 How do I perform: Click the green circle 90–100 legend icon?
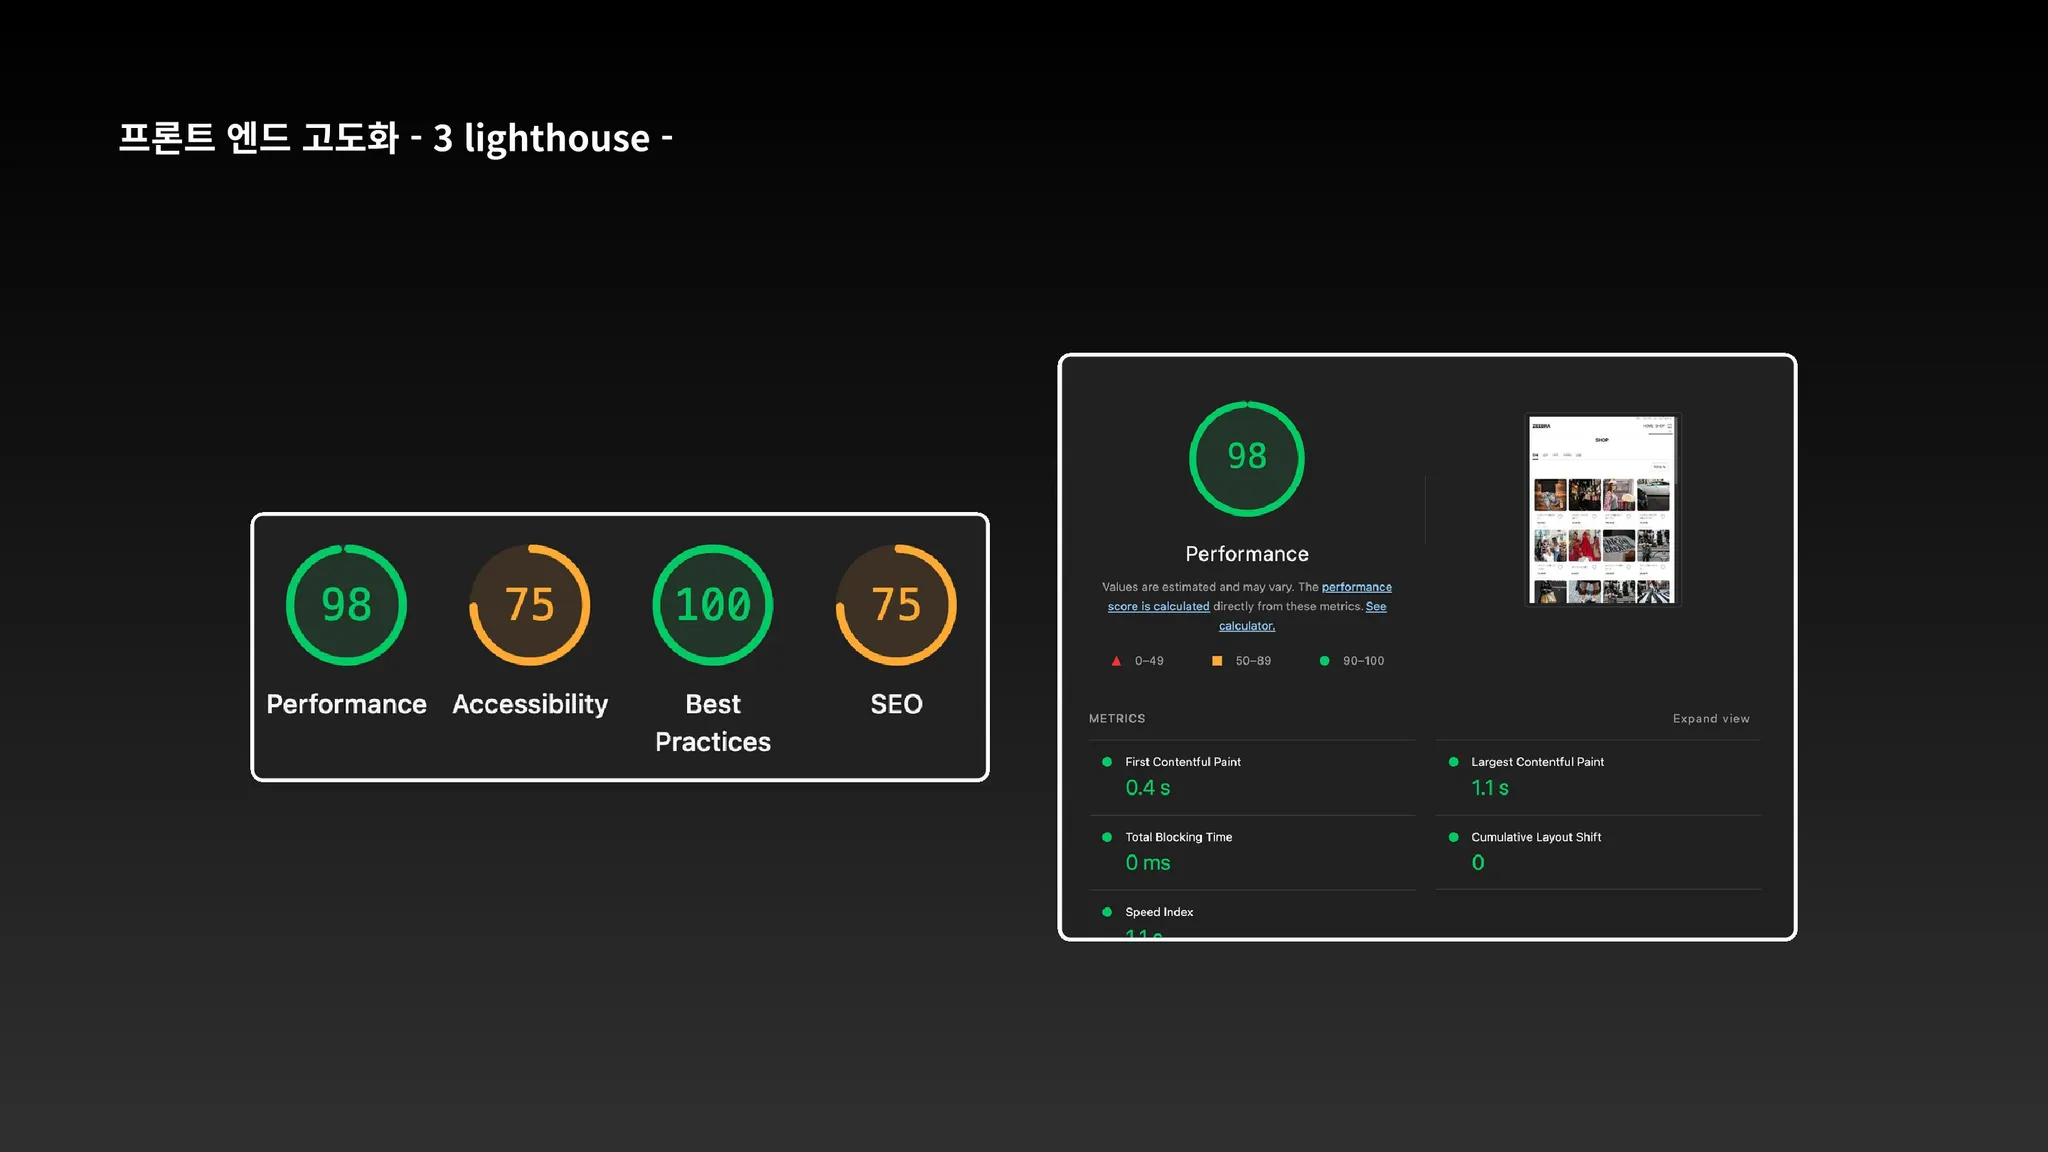tap(1324, 661)
